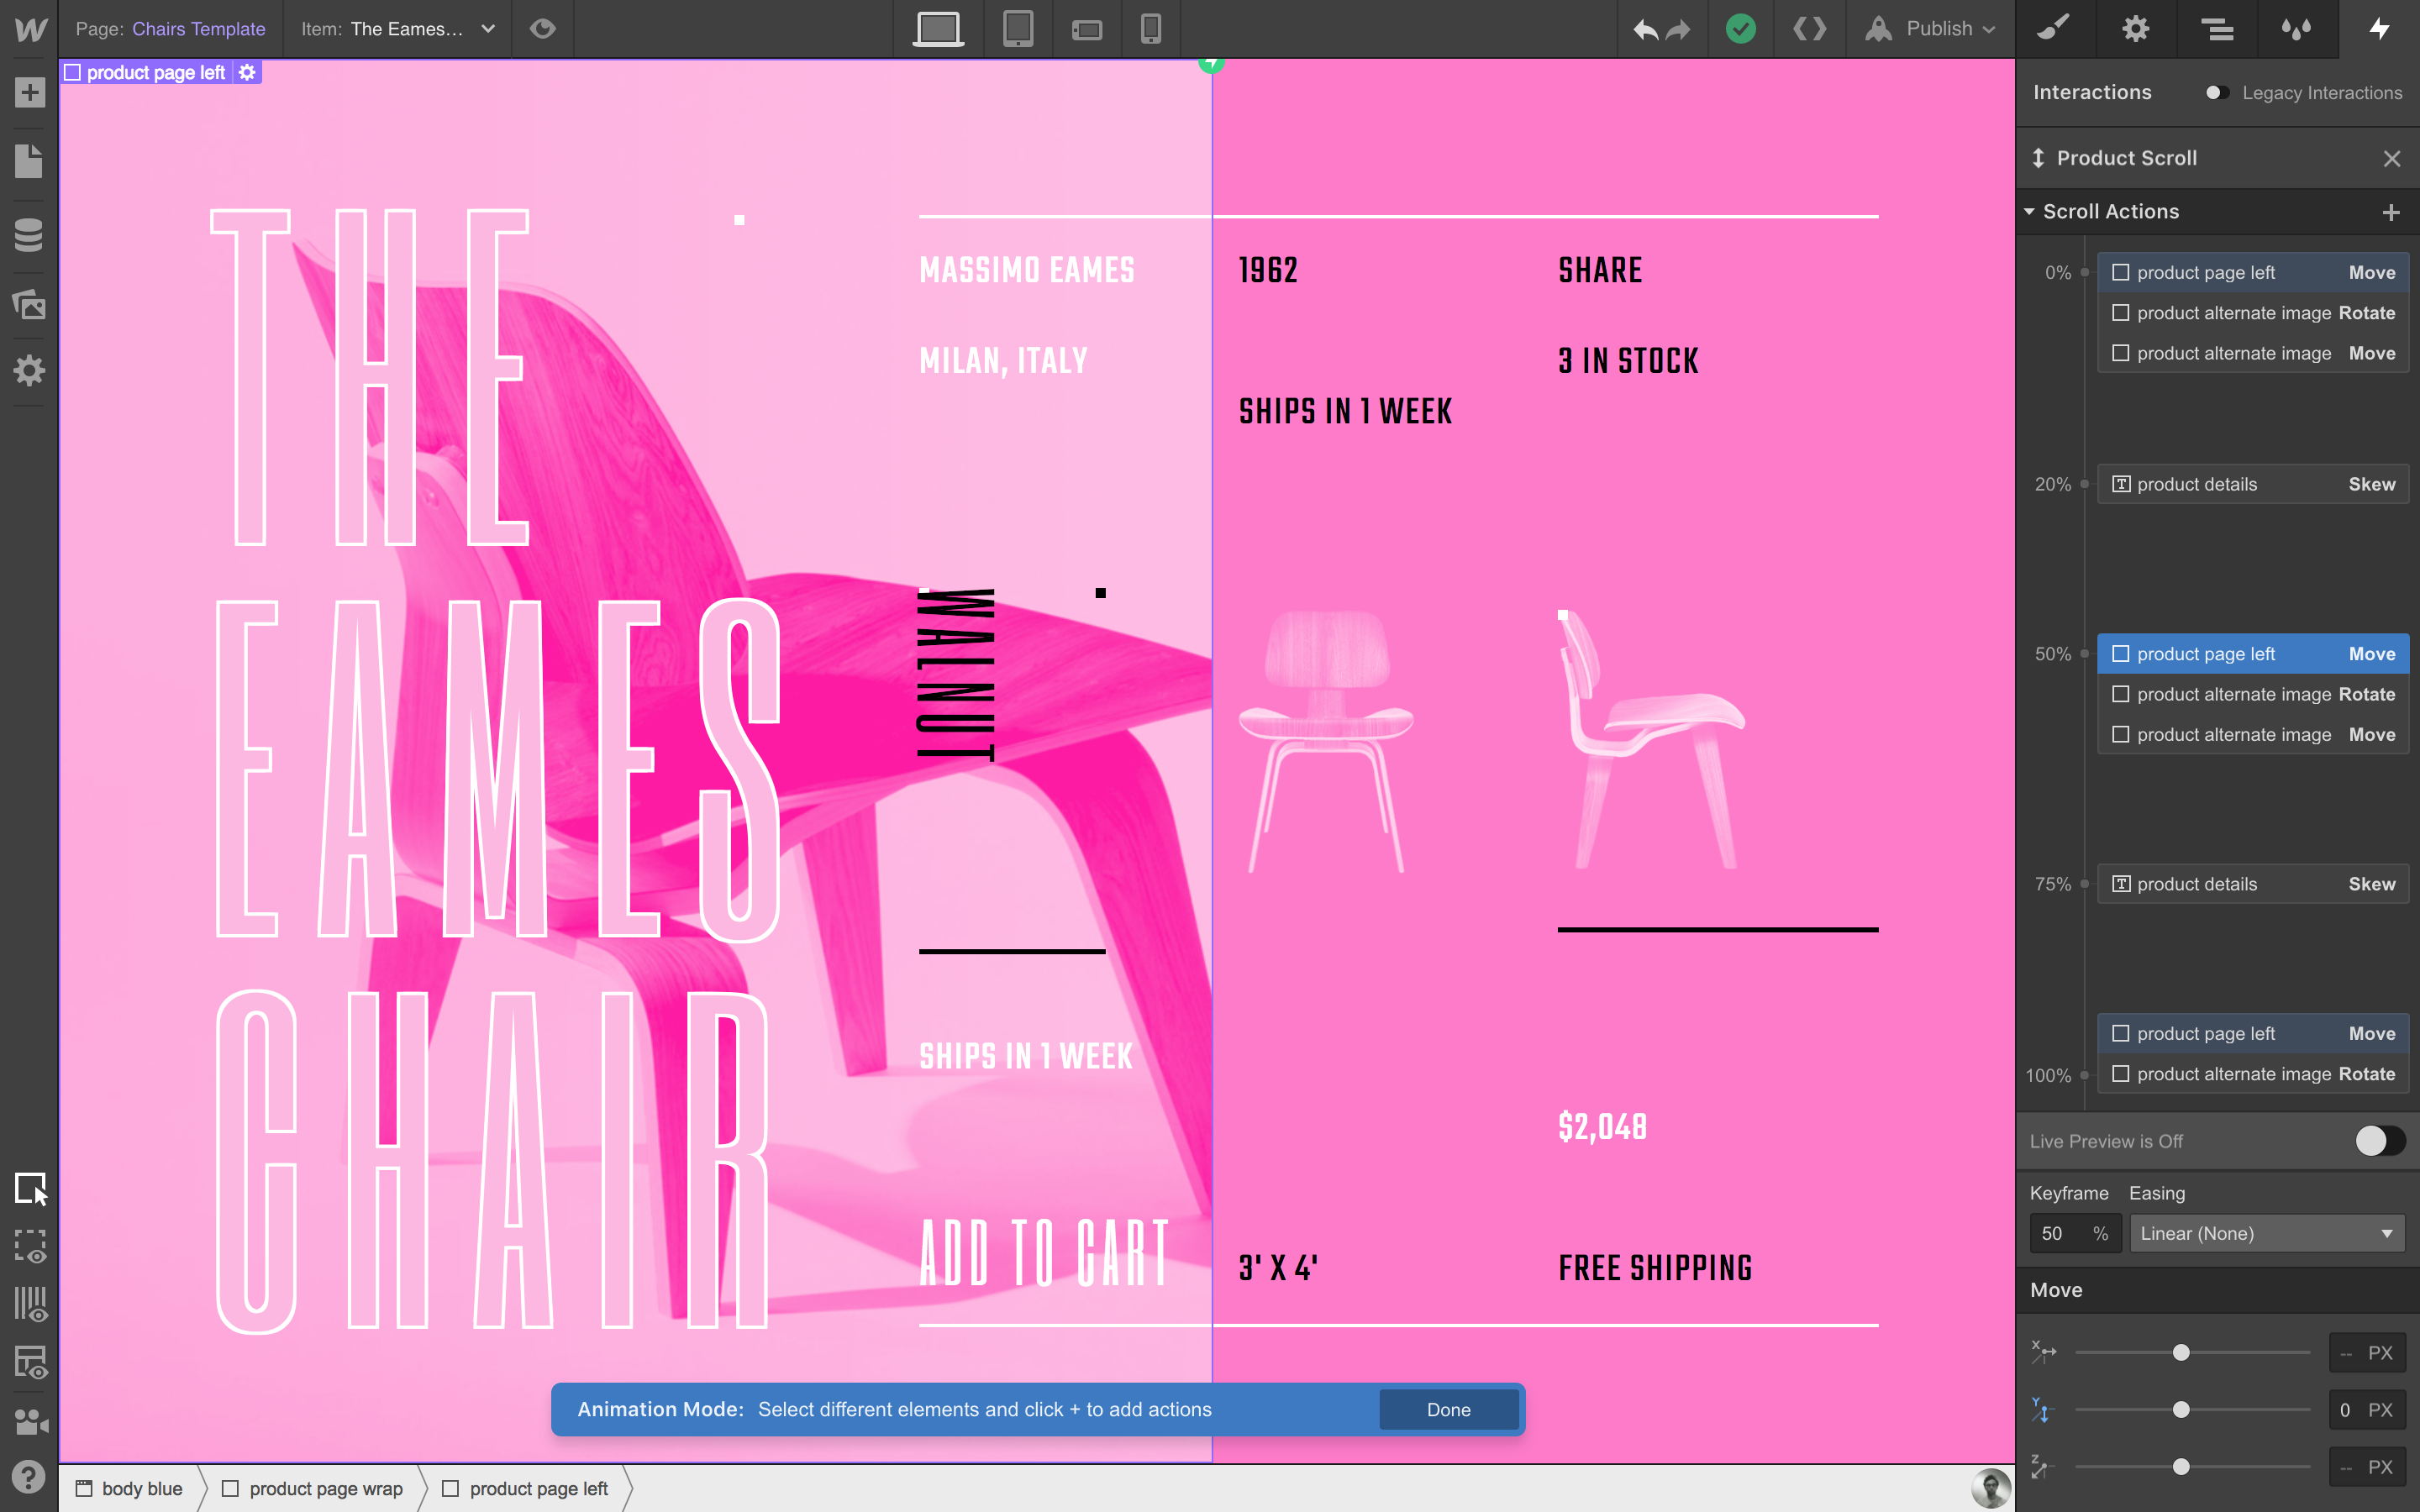Select 0% product page left Move action

point(2253,273)
